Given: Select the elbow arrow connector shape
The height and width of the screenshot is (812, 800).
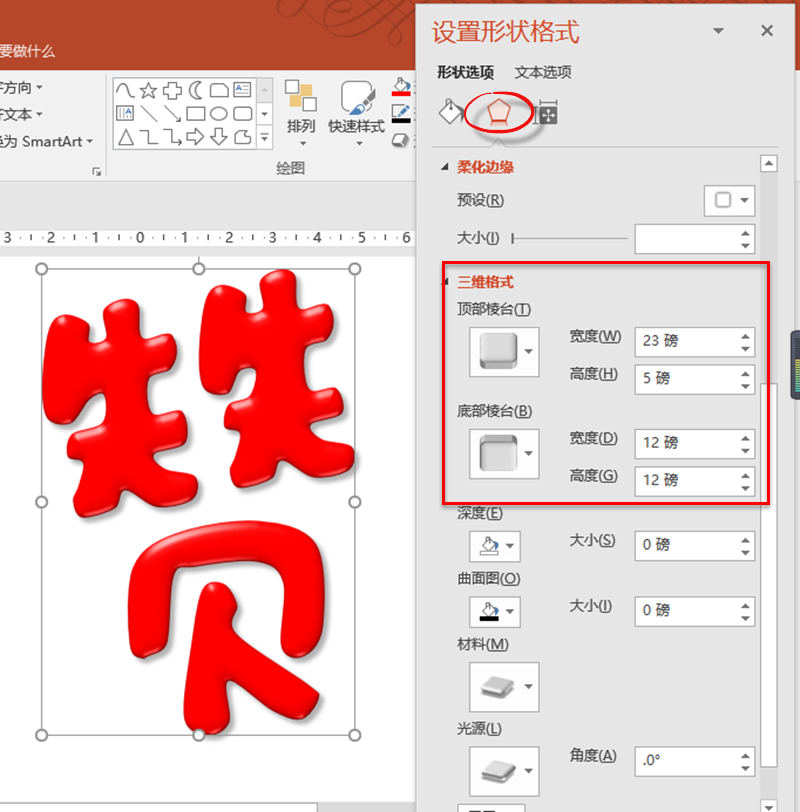Looking at the screenshot, I should [x=172, y=137].
